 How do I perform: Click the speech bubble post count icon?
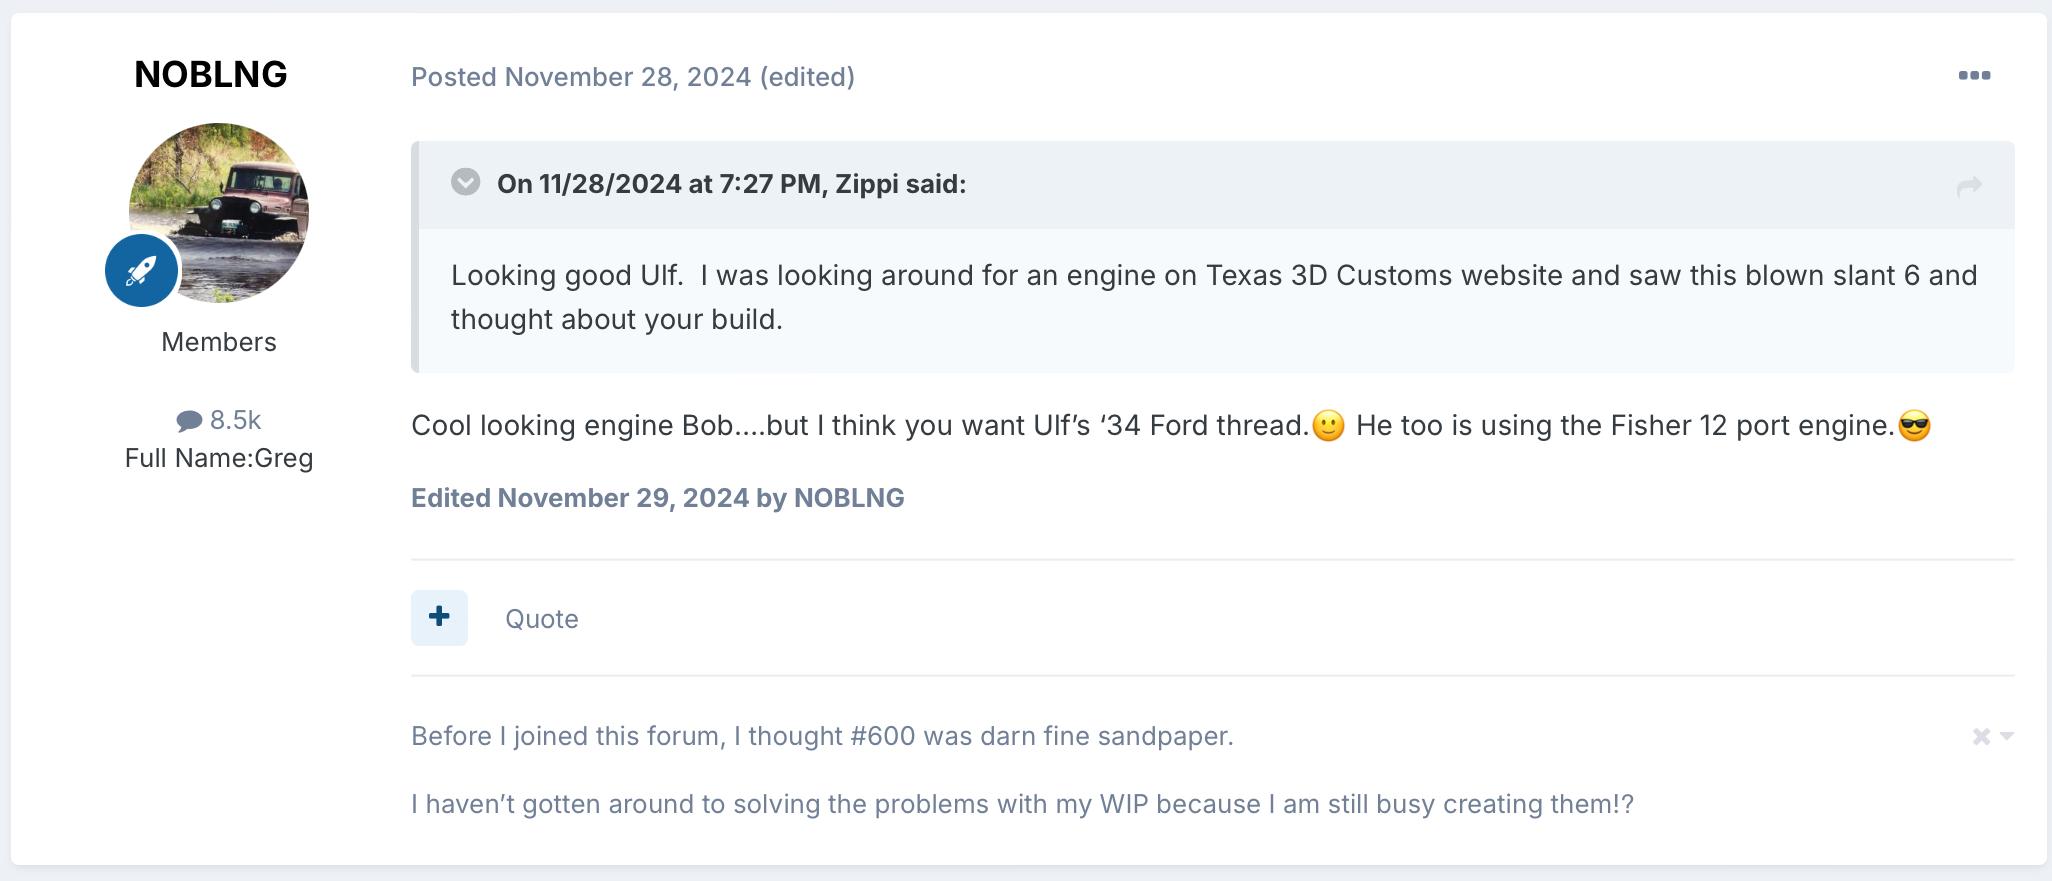coord(189,421)
